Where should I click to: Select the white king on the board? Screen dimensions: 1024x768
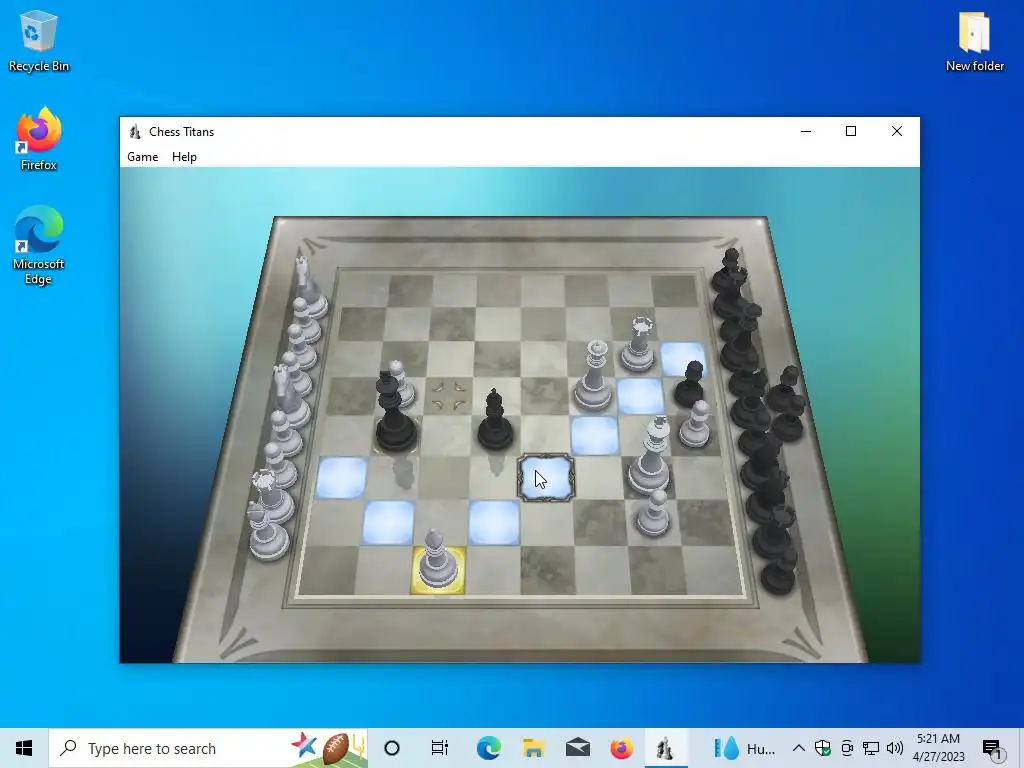pos(650,455)
